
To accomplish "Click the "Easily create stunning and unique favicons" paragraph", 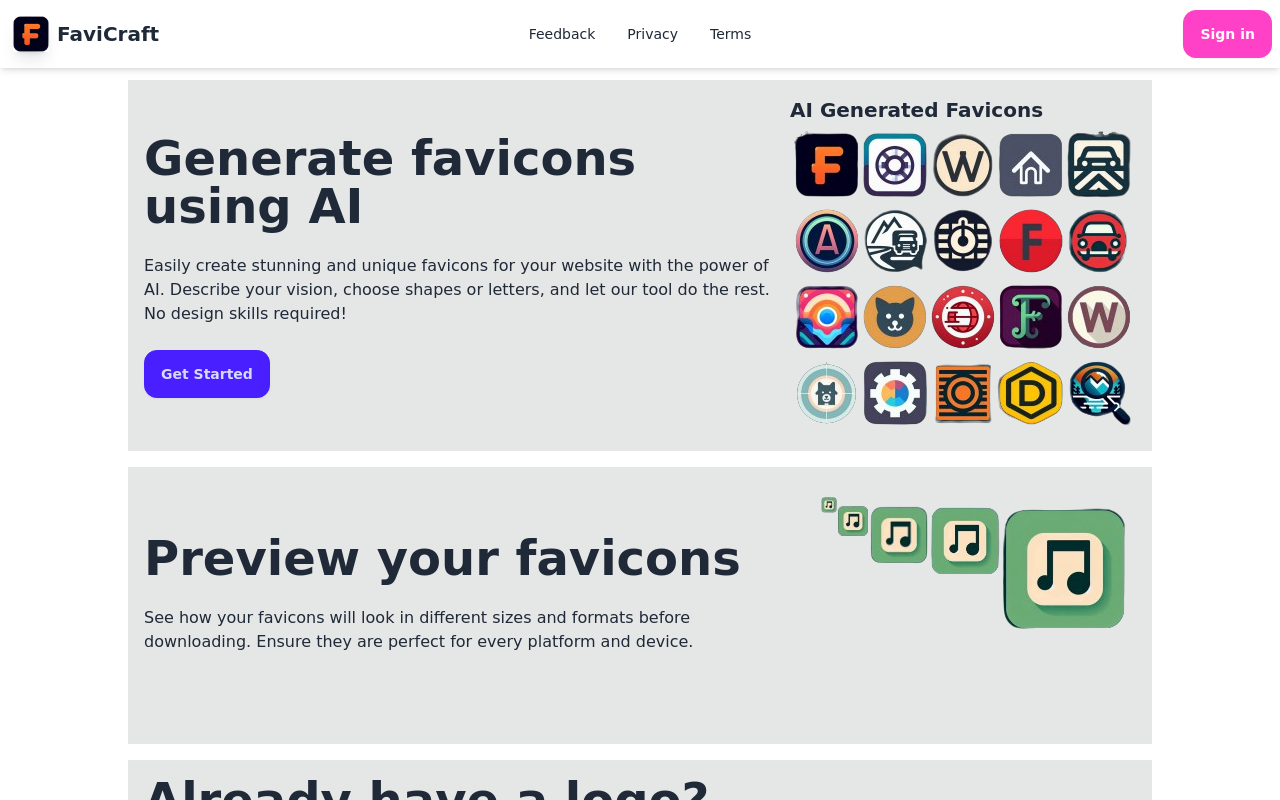I will click(x=457, y=290).
